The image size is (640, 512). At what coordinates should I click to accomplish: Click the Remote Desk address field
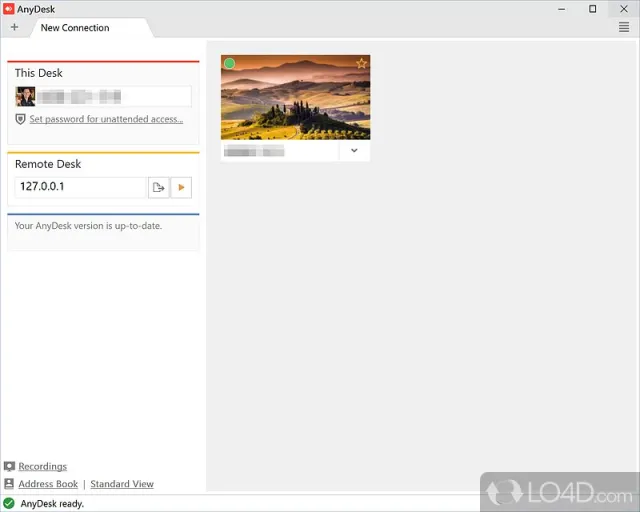click(80, 187)
